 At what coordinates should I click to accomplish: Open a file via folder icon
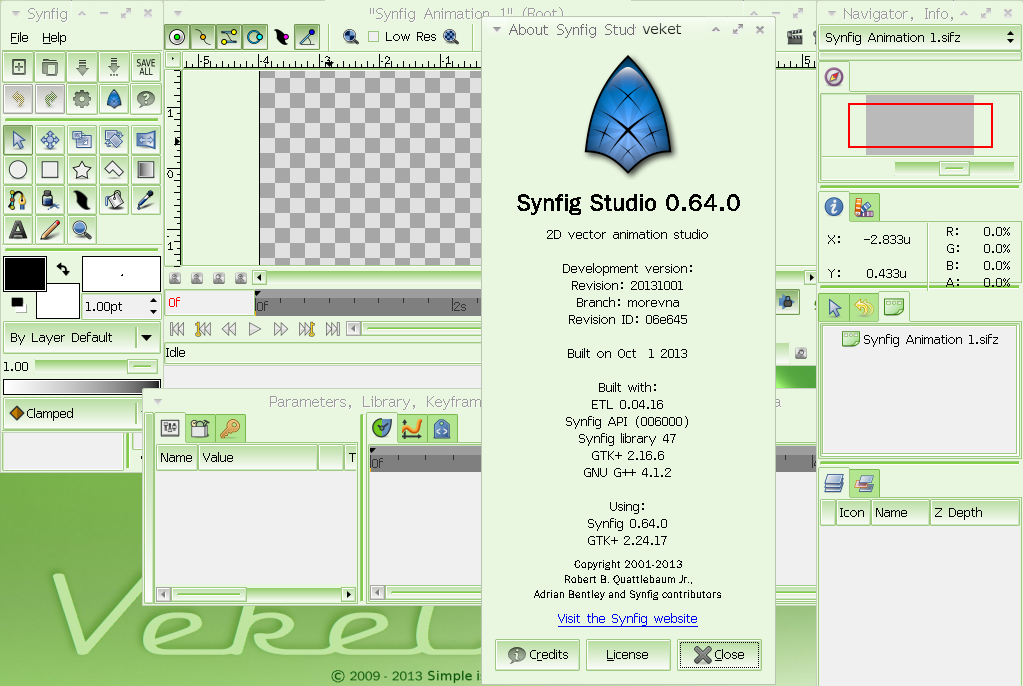click(50, 67)
